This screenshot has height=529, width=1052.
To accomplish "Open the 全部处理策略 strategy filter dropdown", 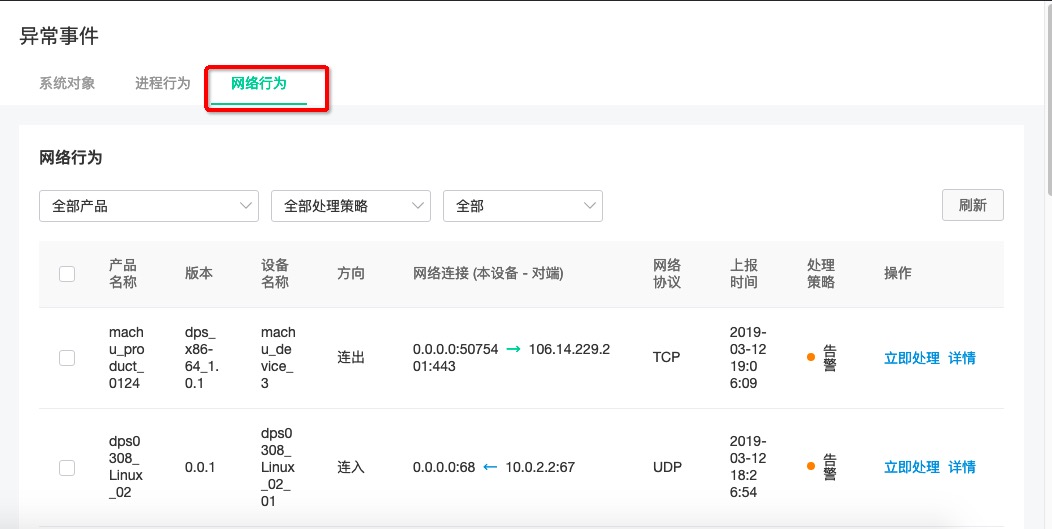I will coord(351,206).
